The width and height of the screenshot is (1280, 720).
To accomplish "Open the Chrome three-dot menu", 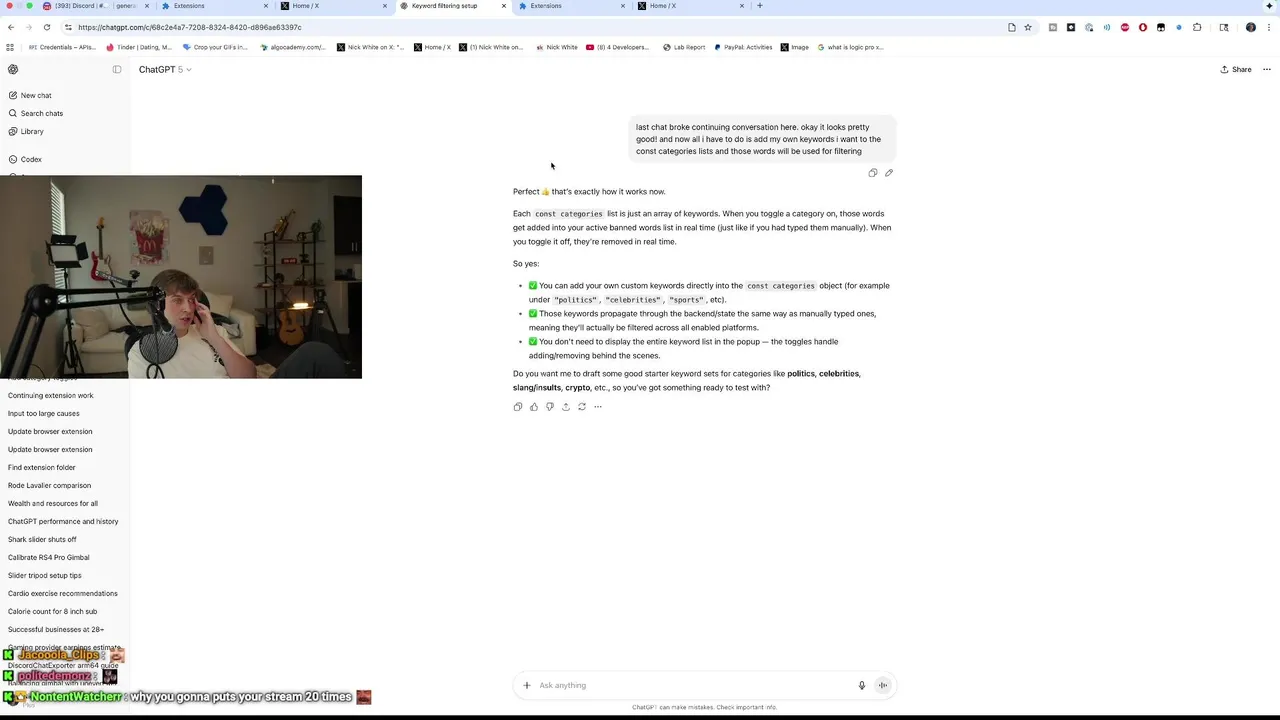I will pos(1268,27).
